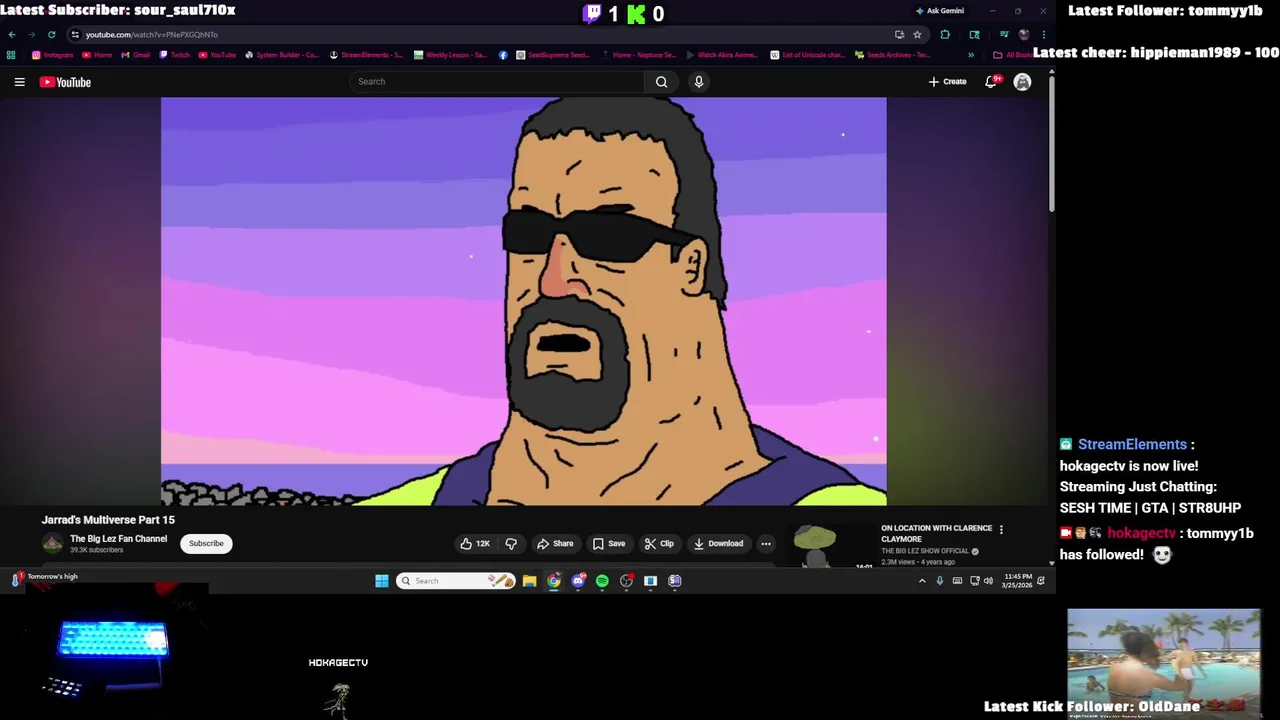Viewport: 1280px width, 720px height.
Task: Open the taskbar volume speaker icon
Action: coord(989,581)
